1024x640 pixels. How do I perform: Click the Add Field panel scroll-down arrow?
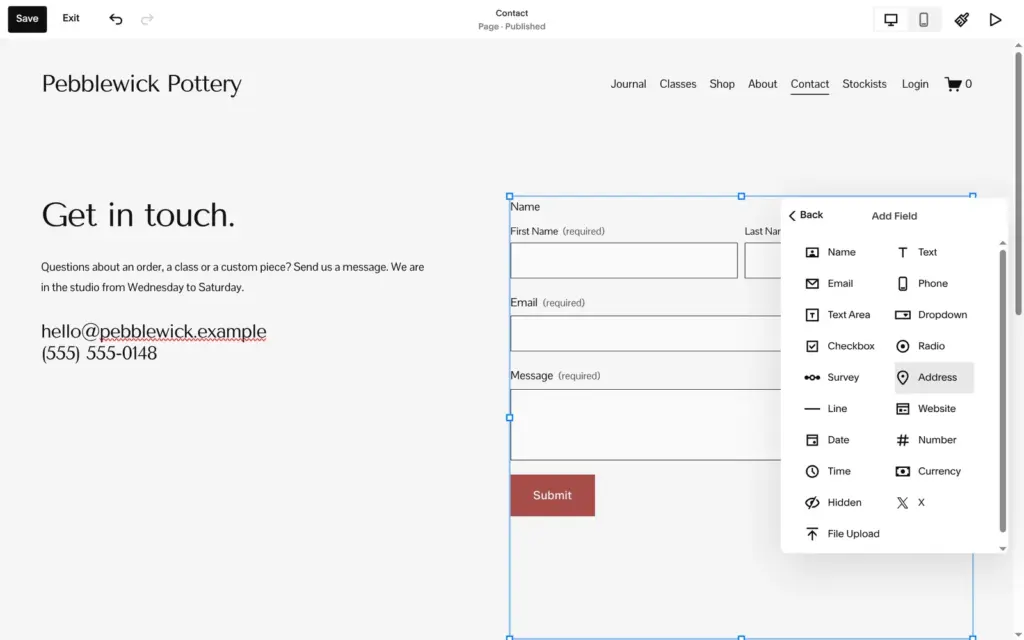[x=1002, y=549]
